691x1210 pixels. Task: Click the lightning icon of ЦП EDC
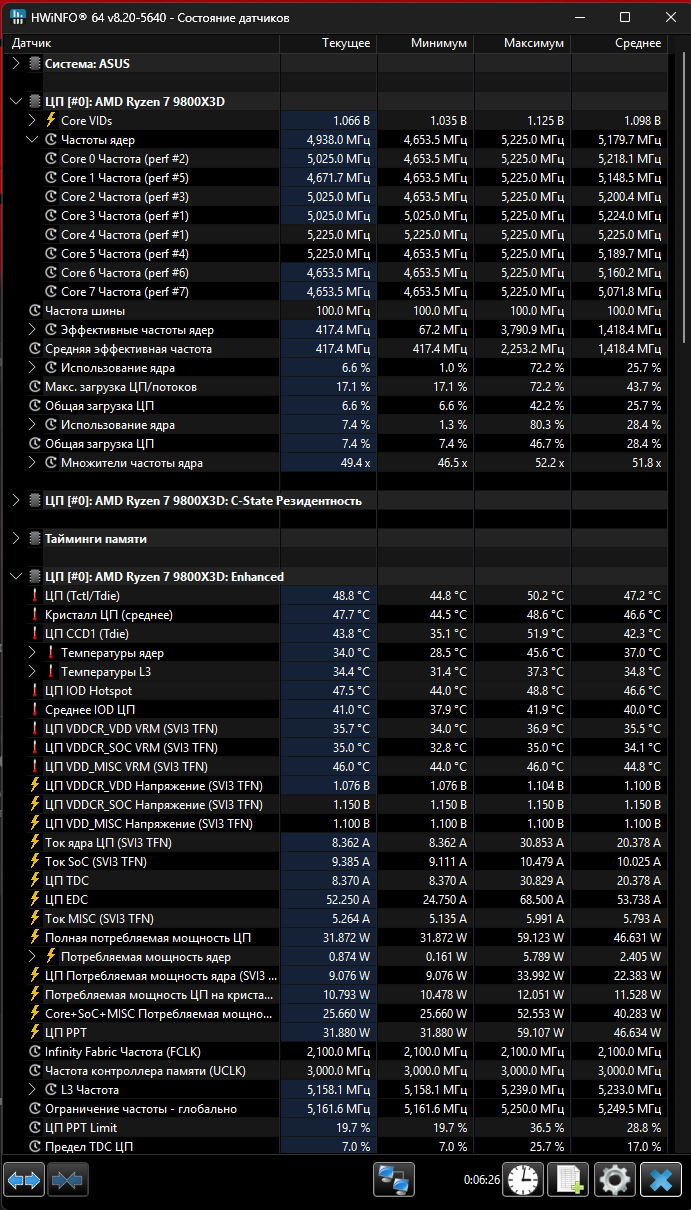(35, 900)
